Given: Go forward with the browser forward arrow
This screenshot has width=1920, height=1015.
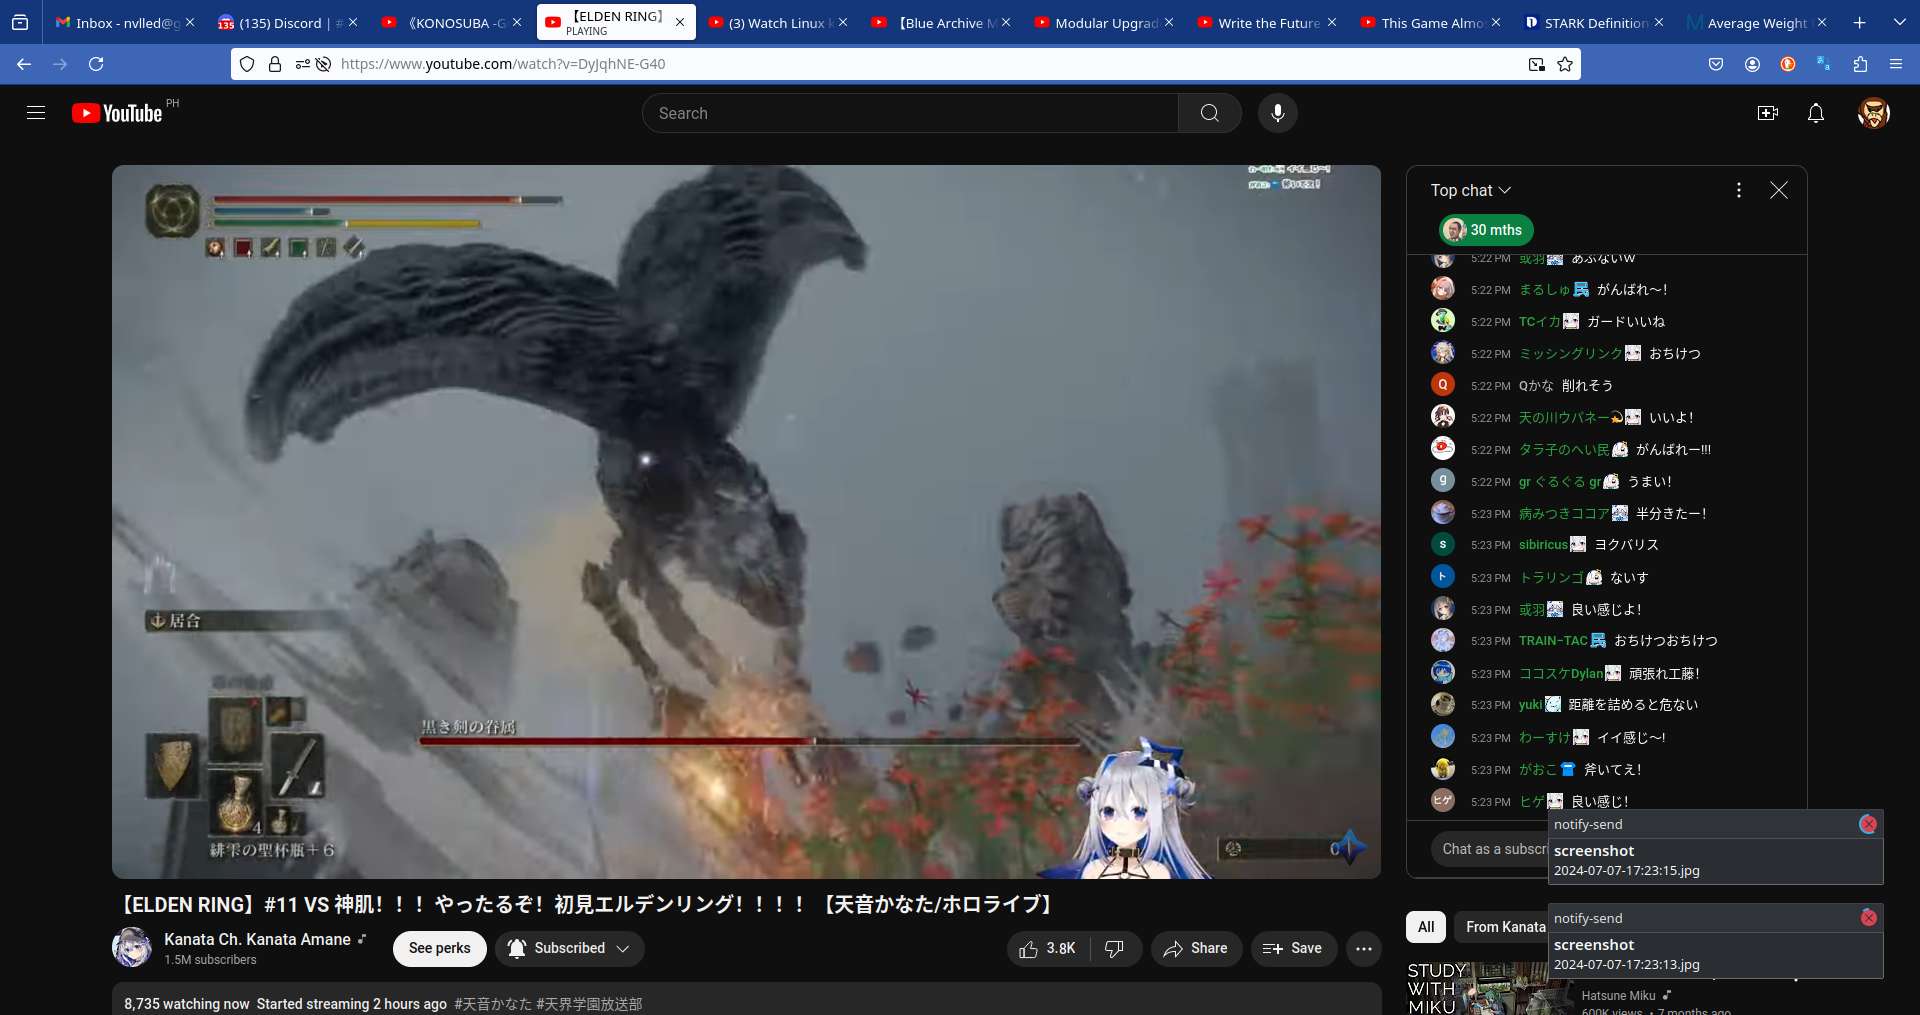Looking at the screenshot, I should pyautogui.click(x=60, y=64).
